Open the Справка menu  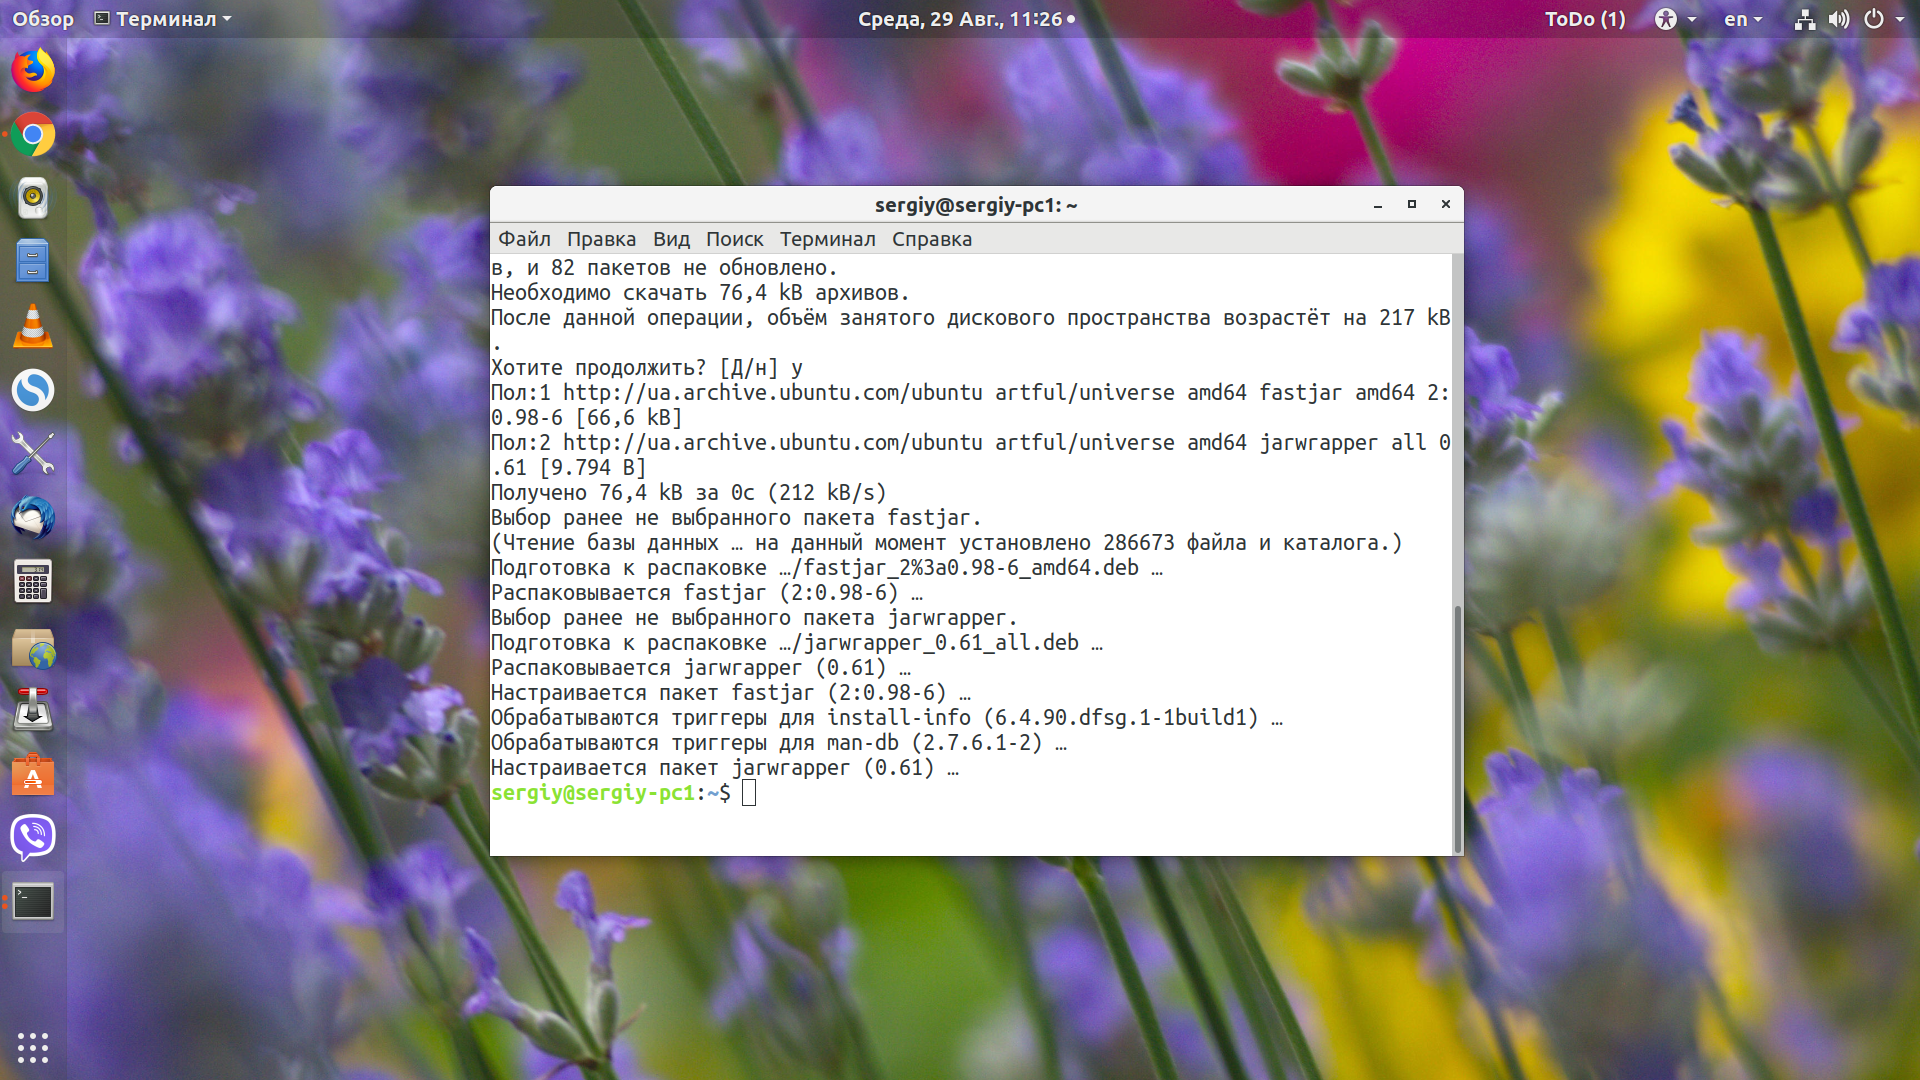tap(931, 239)
